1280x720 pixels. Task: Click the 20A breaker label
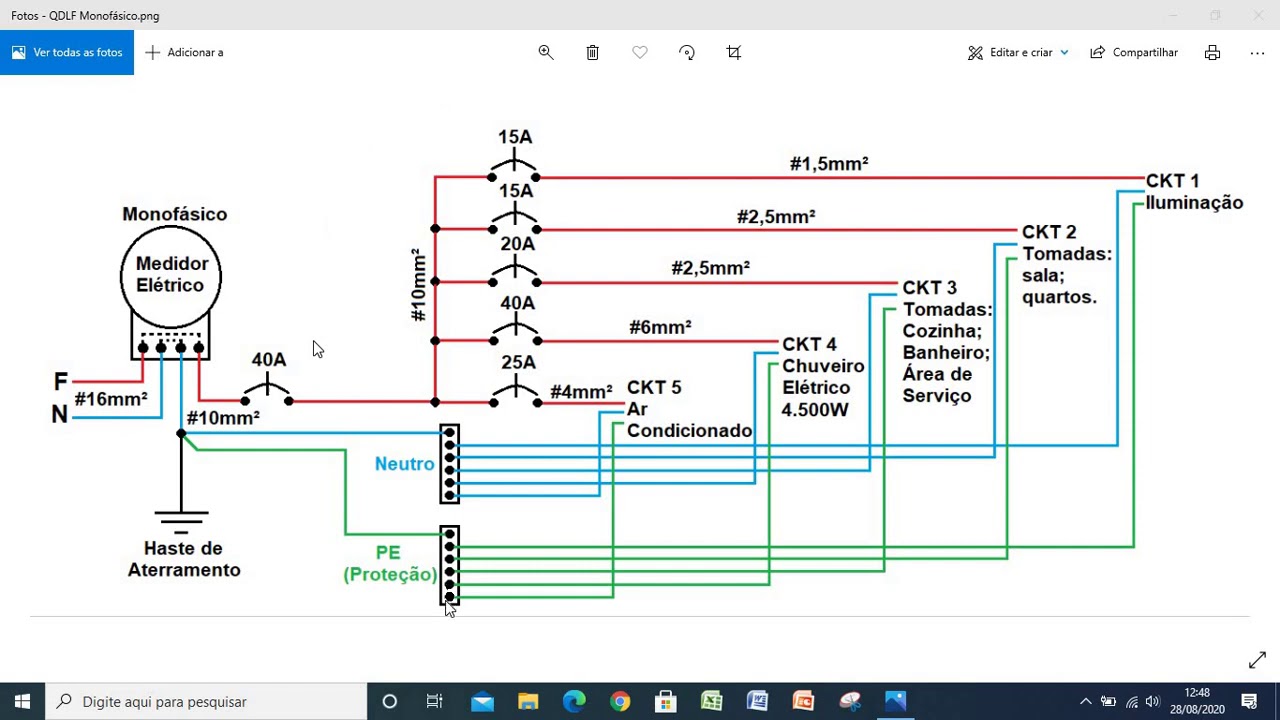tap(517, 244)
